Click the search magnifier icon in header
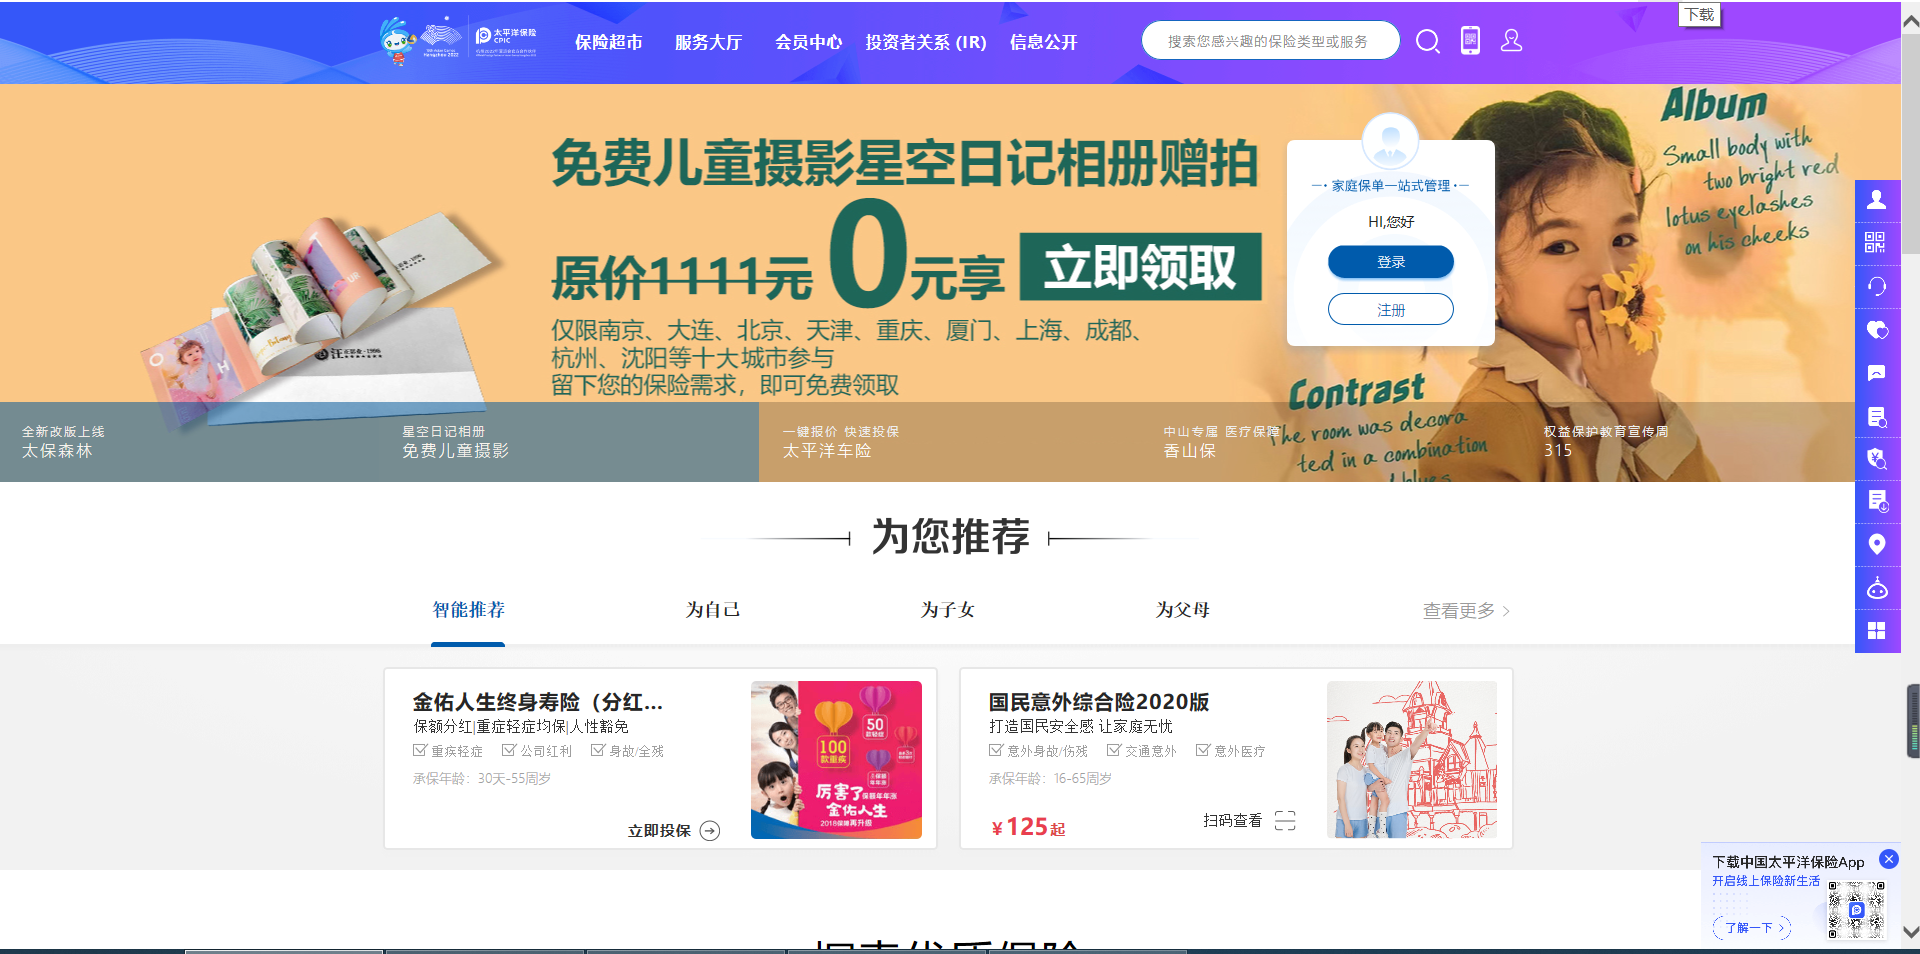The width and height of the screenshot is (1920, 954). coord(1427,41)
